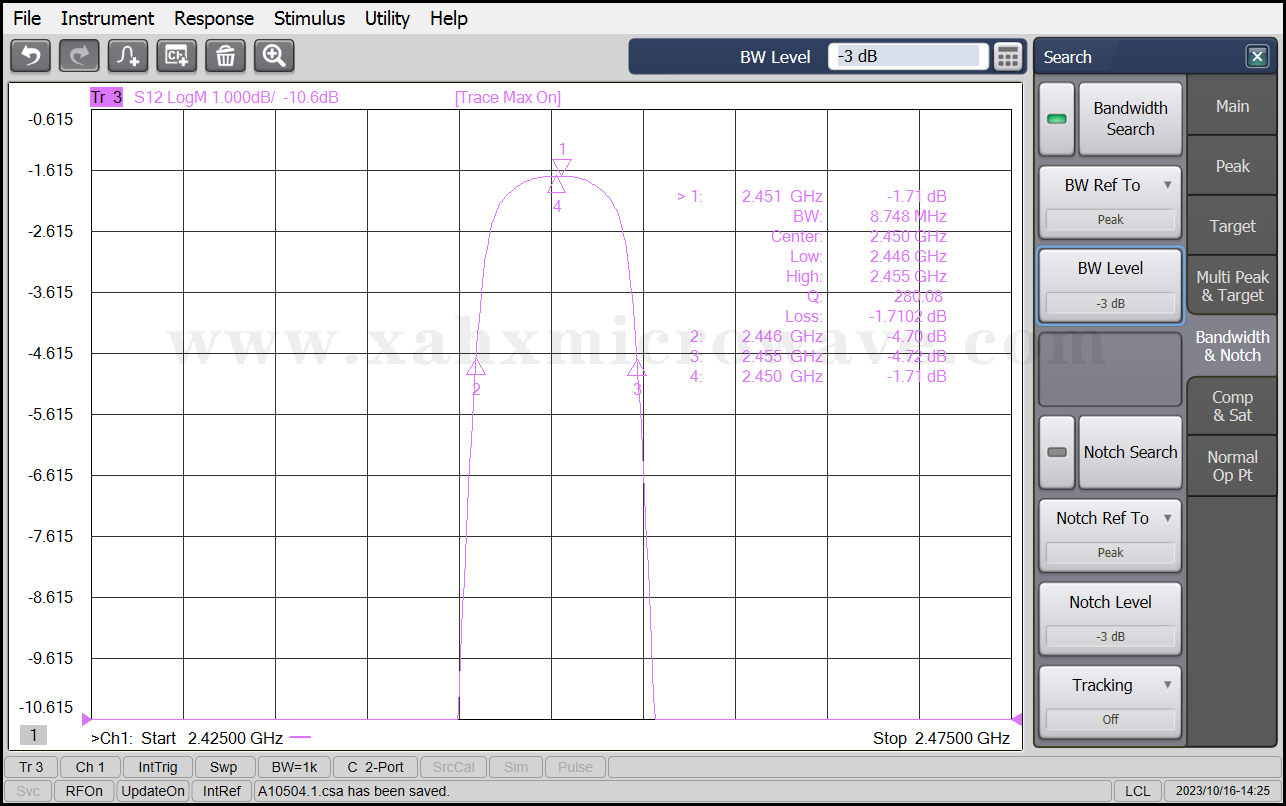Close the Search panel

tap(1257, 57)
